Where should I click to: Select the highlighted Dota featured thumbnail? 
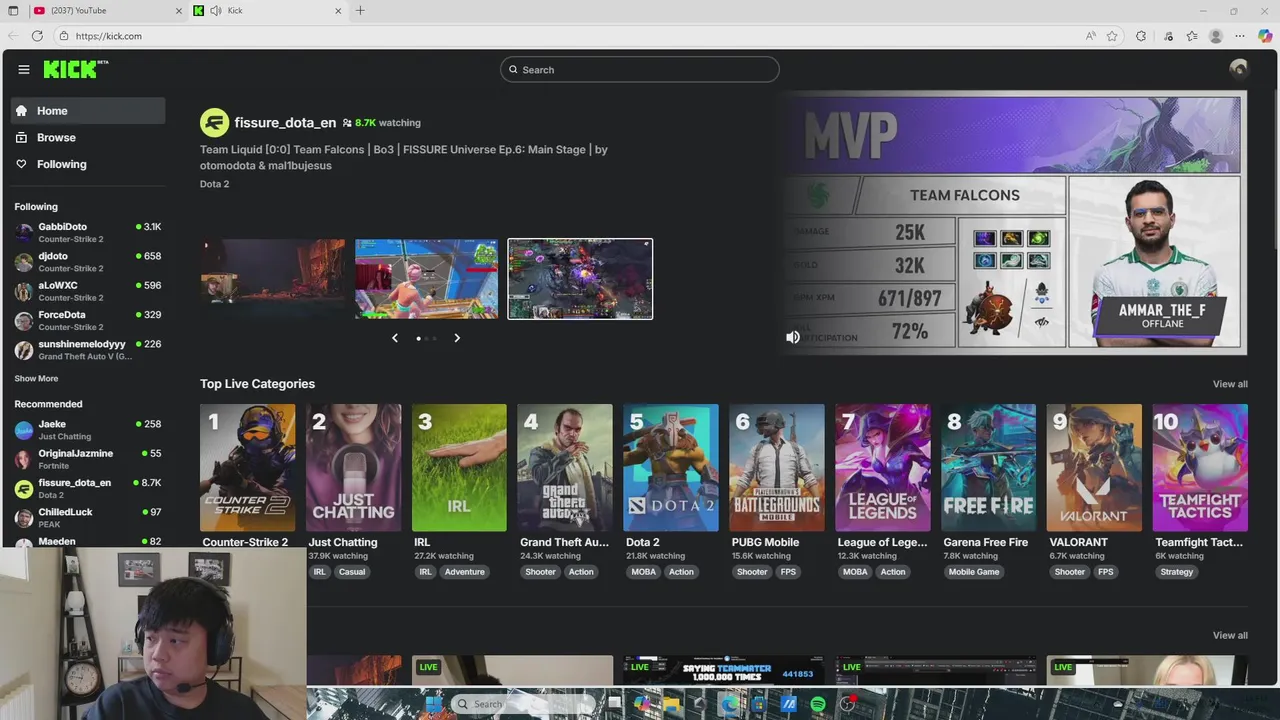coord(580,279)
